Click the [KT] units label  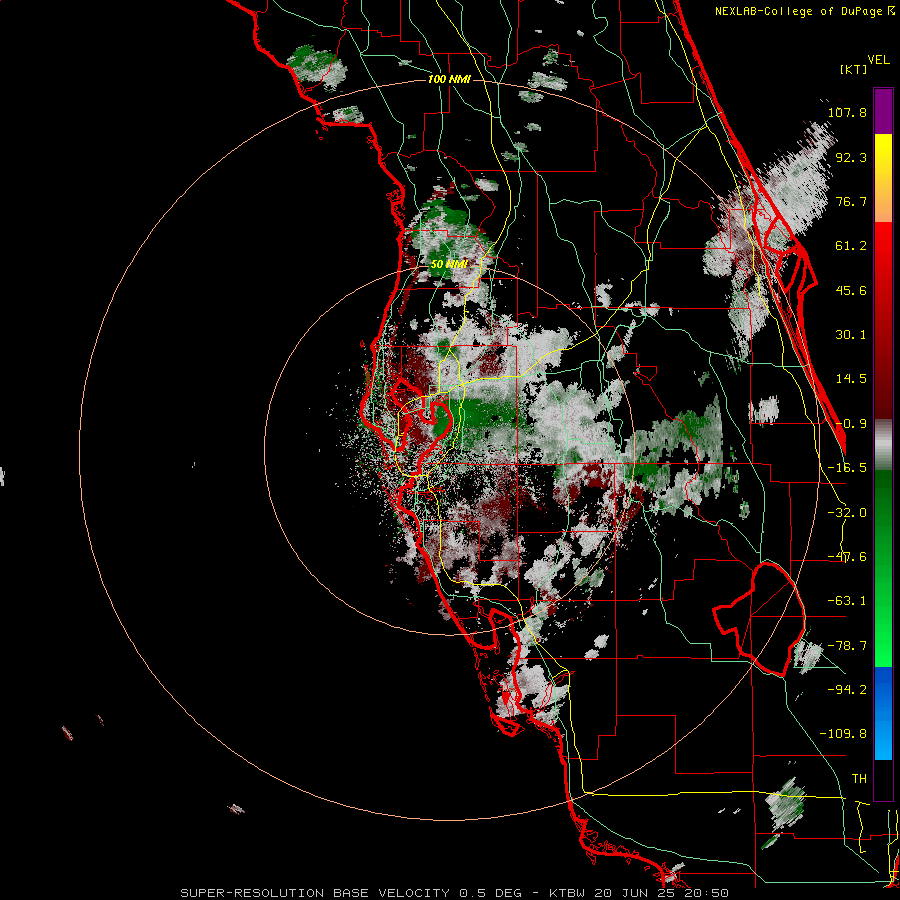853,69
